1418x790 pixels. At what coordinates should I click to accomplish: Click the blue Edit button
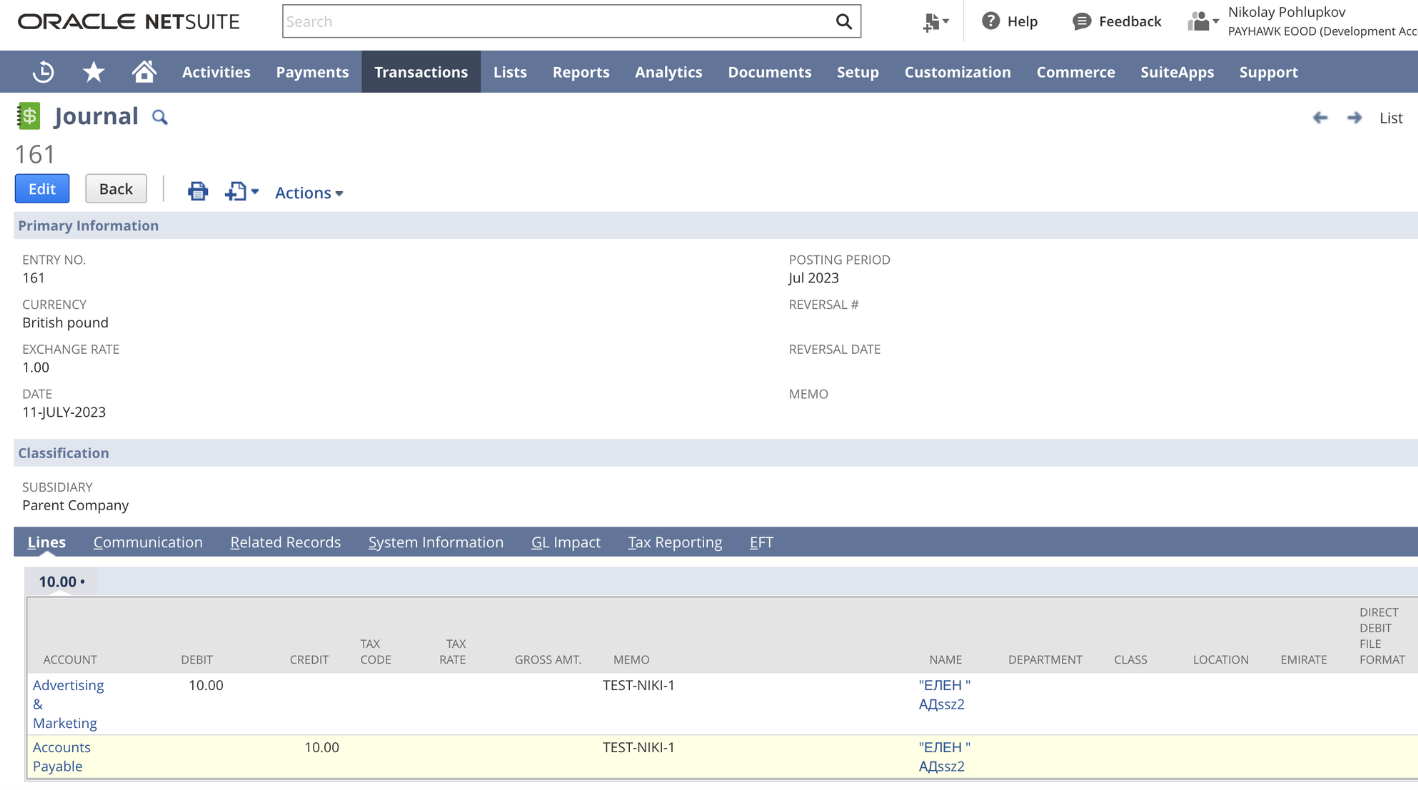(x=42, y=189)
